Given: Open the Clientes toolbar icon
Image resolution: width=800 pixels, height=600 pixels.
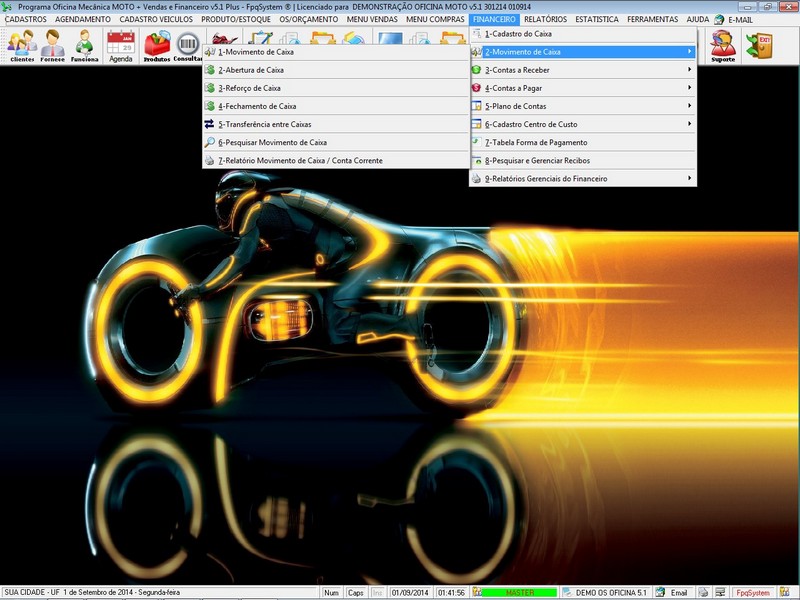Looking at the screenshot, I should click(21, 45).
